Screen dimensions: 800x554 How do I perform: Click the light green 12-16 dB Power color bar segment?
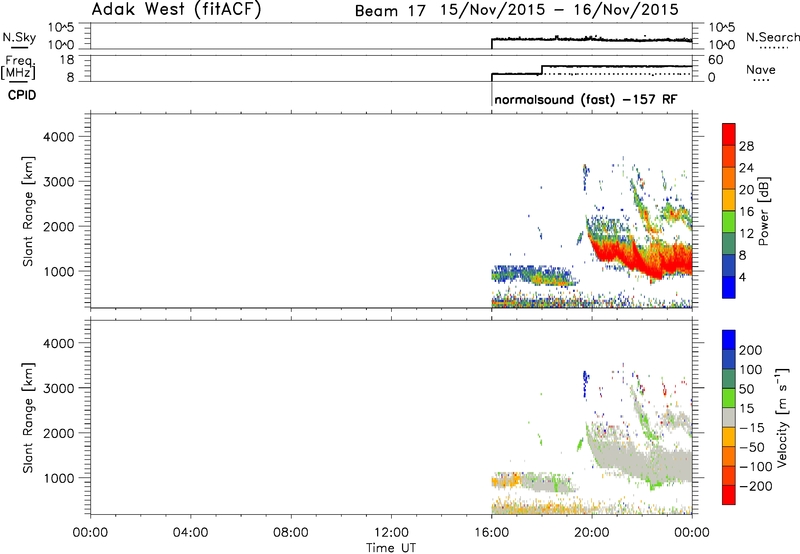point(729,222)
